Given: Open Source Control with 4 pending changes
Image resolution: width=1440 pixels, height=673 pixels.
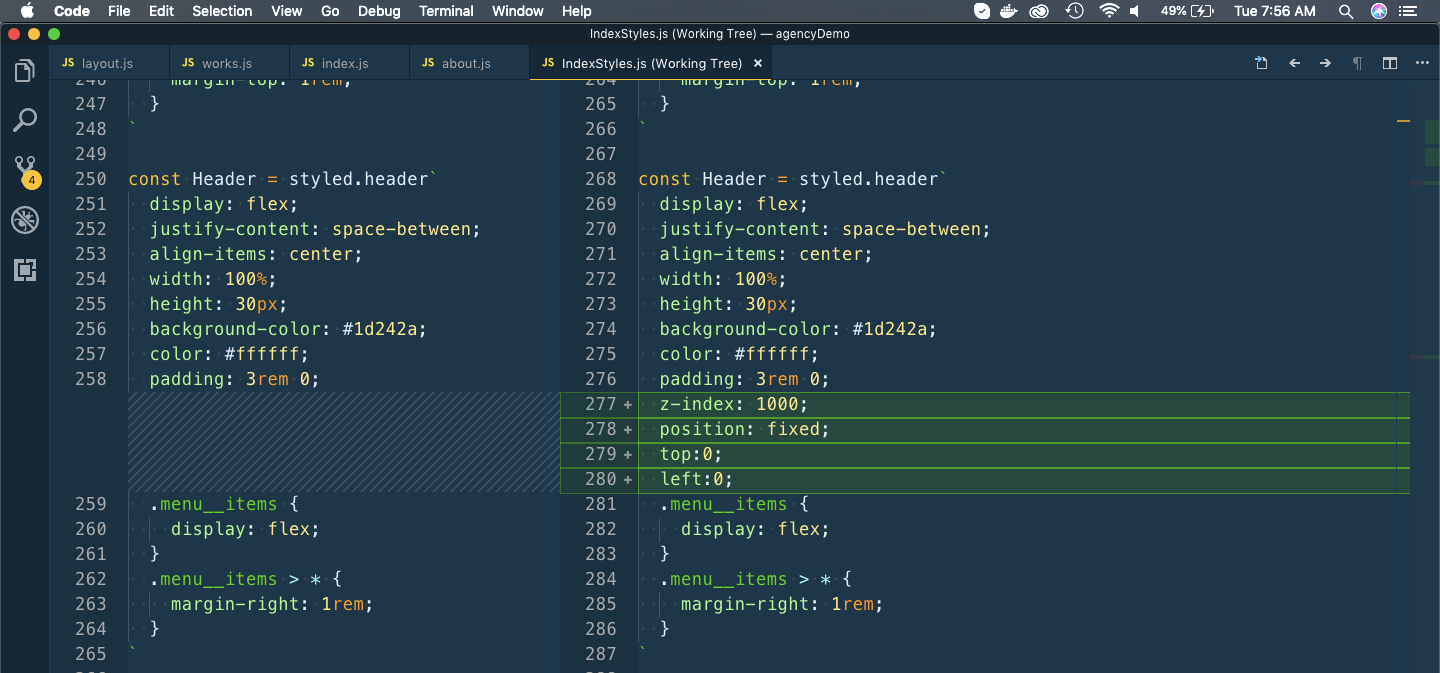Looking at the screenshot, I should pyautogui.click(x=24, y=169).
